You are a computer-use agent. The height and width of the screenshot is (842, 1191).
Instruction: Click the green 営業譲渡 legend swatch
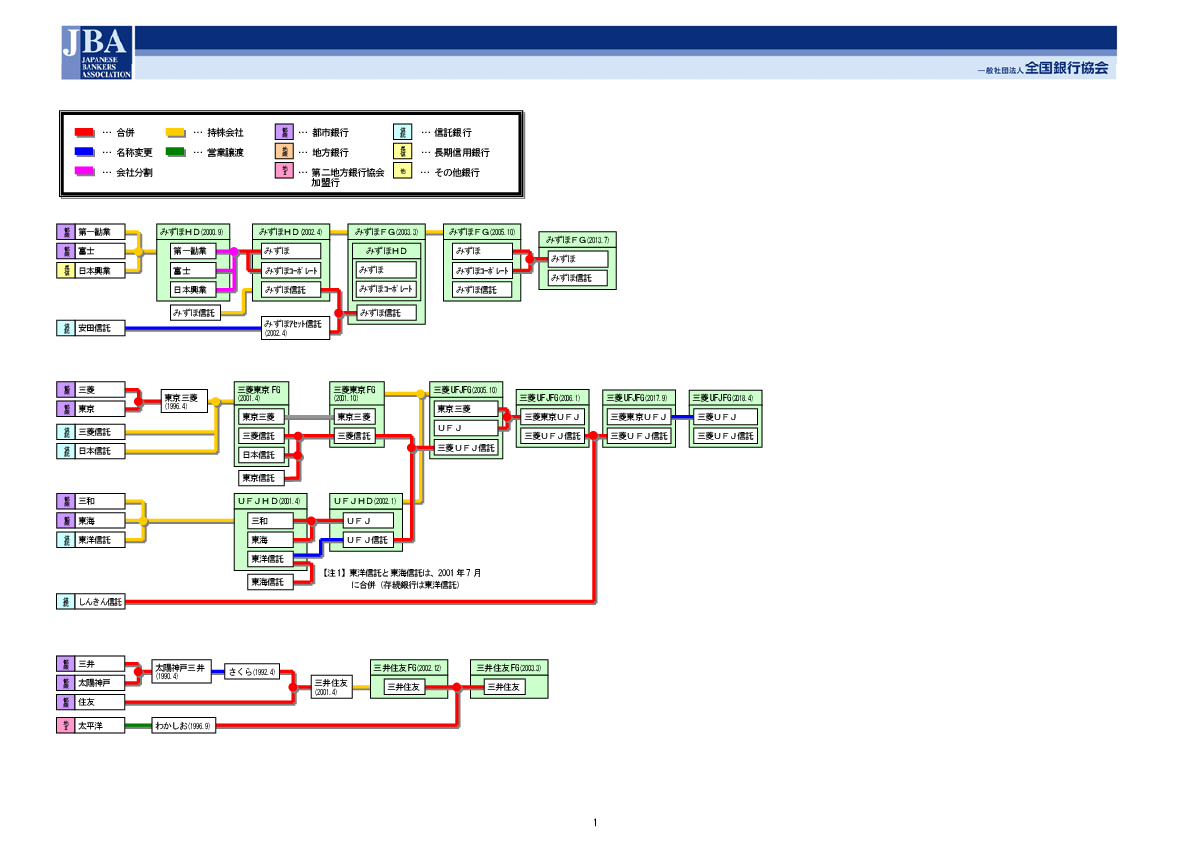[176, 152]
